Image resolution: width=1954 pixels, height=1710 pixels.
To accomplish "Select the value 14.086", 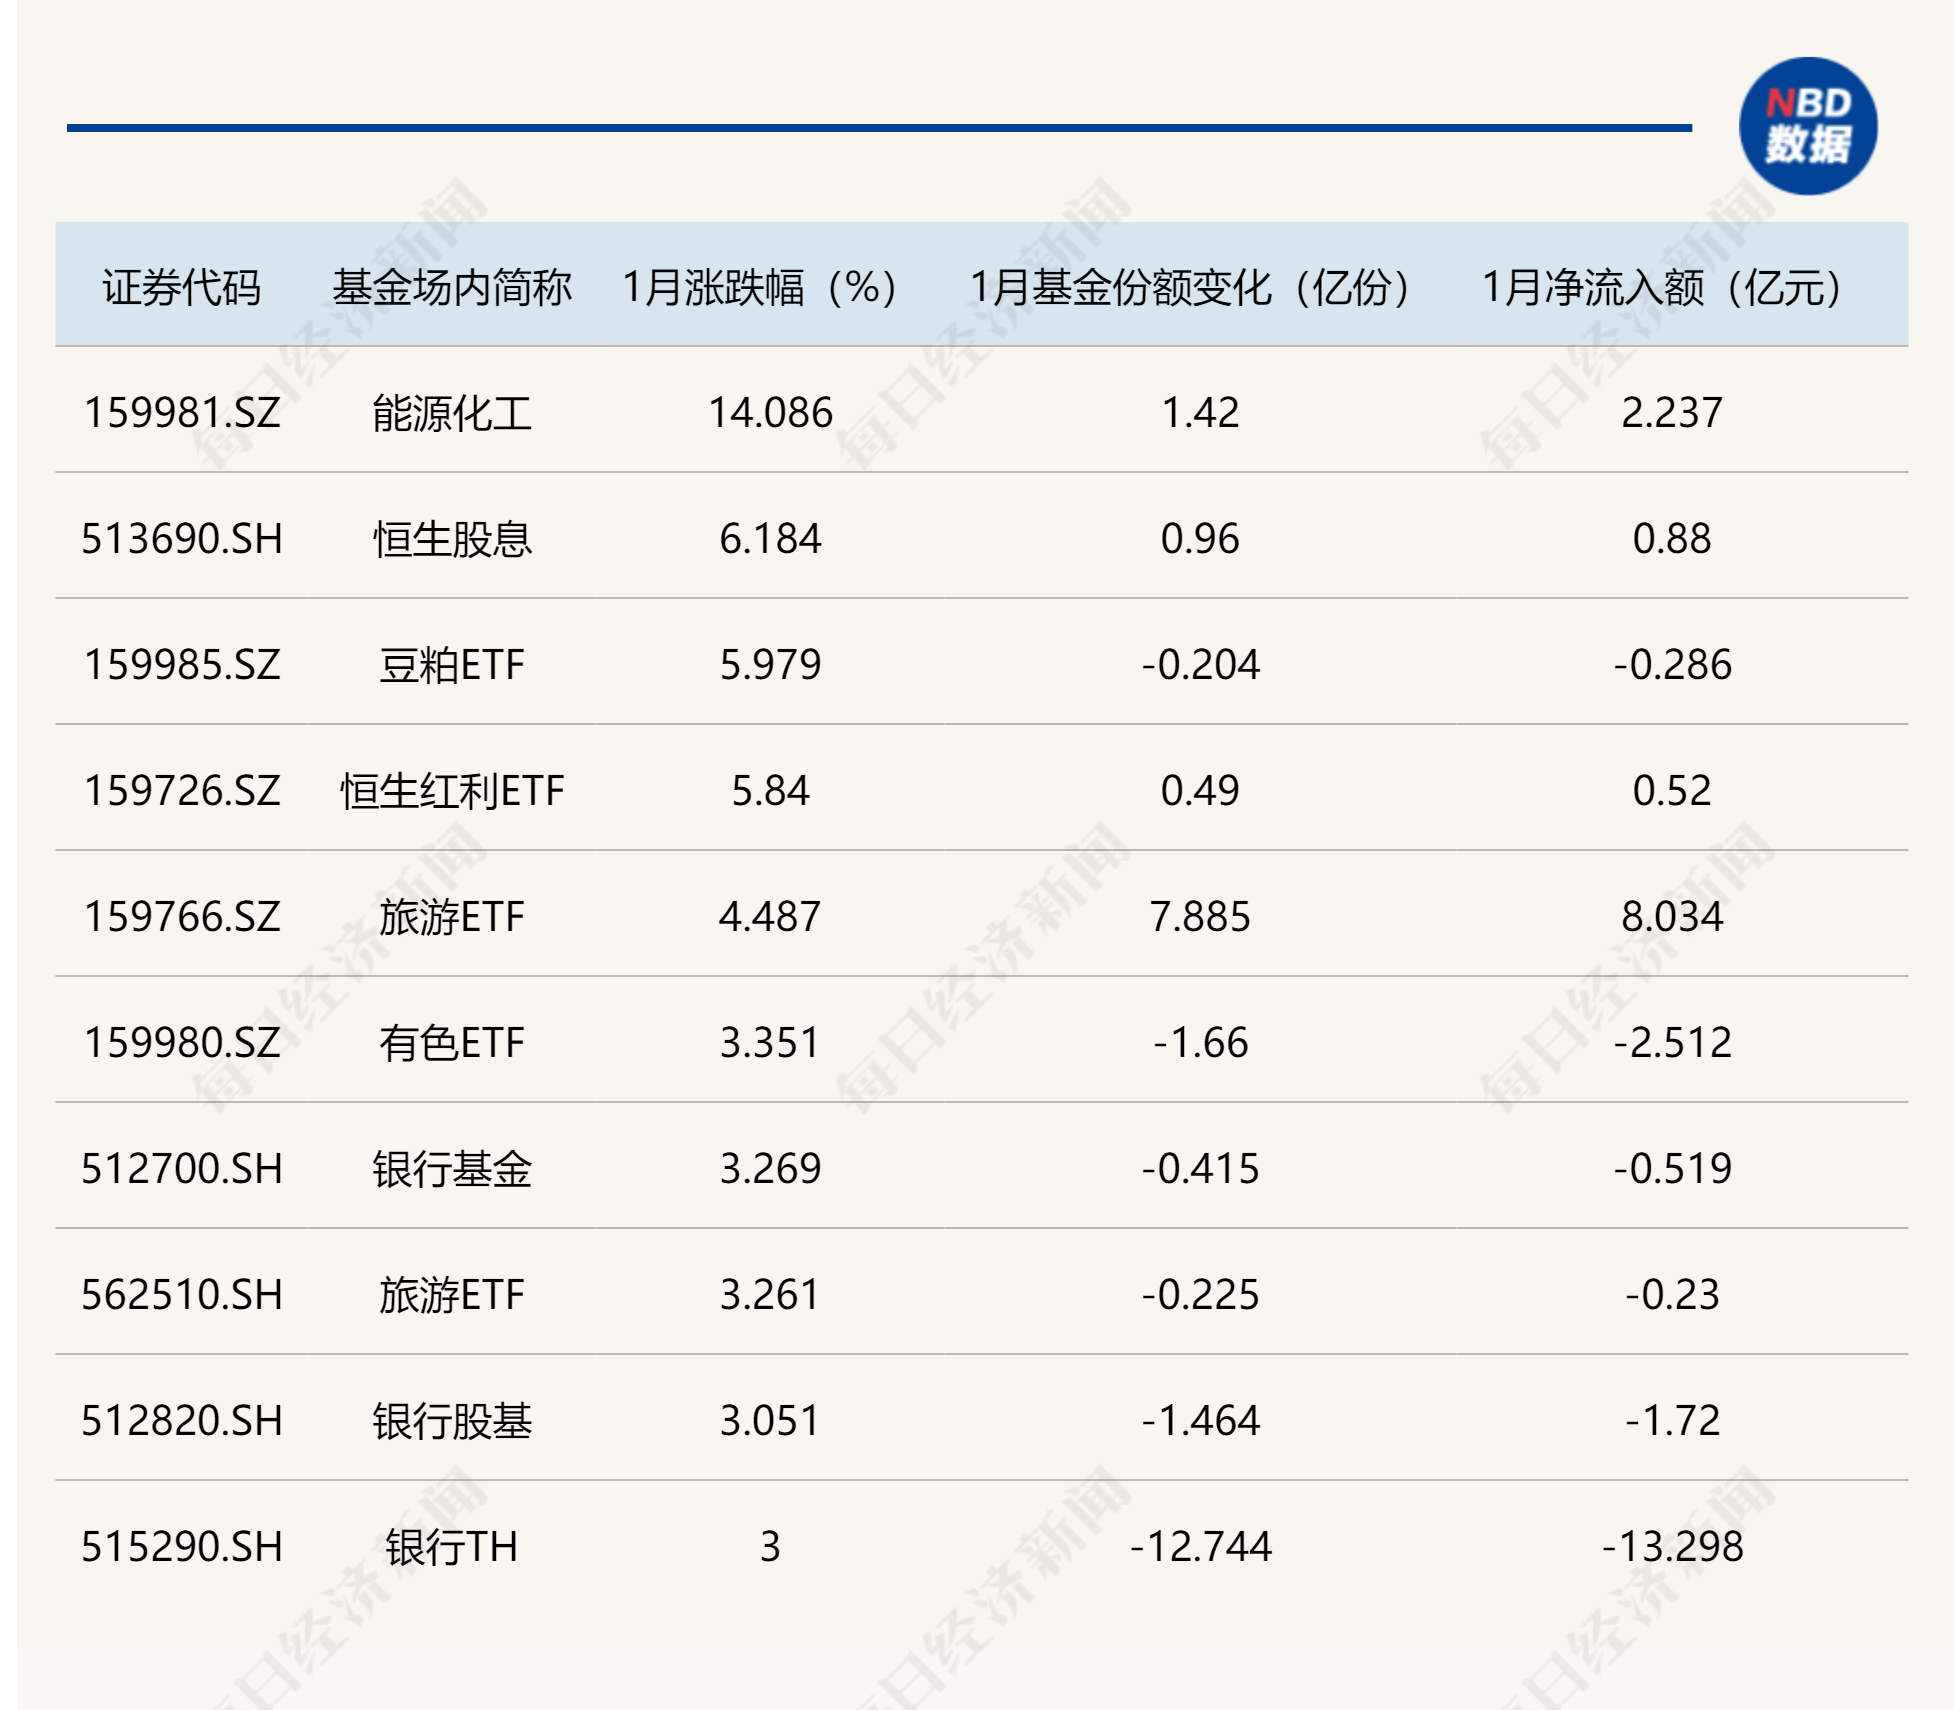I will tap(770, 413).
